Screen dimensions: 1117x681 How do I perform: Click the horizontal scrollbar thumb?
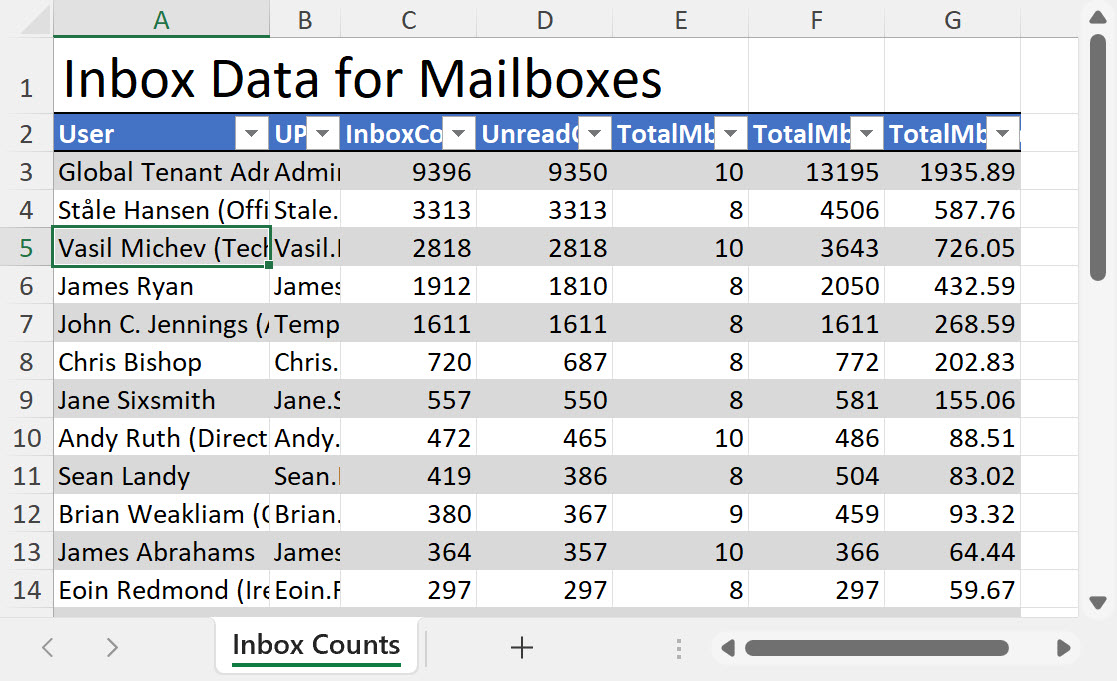[x=876, y=648]
